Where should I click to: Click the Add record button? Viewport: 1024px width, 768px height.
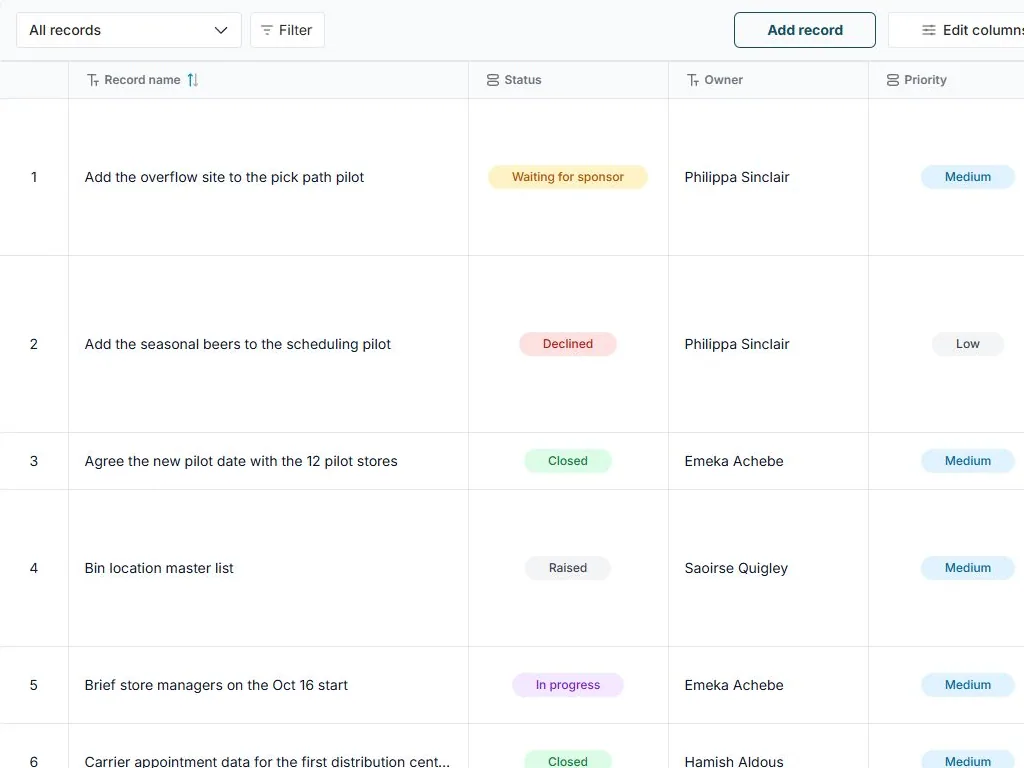point(805,30)
